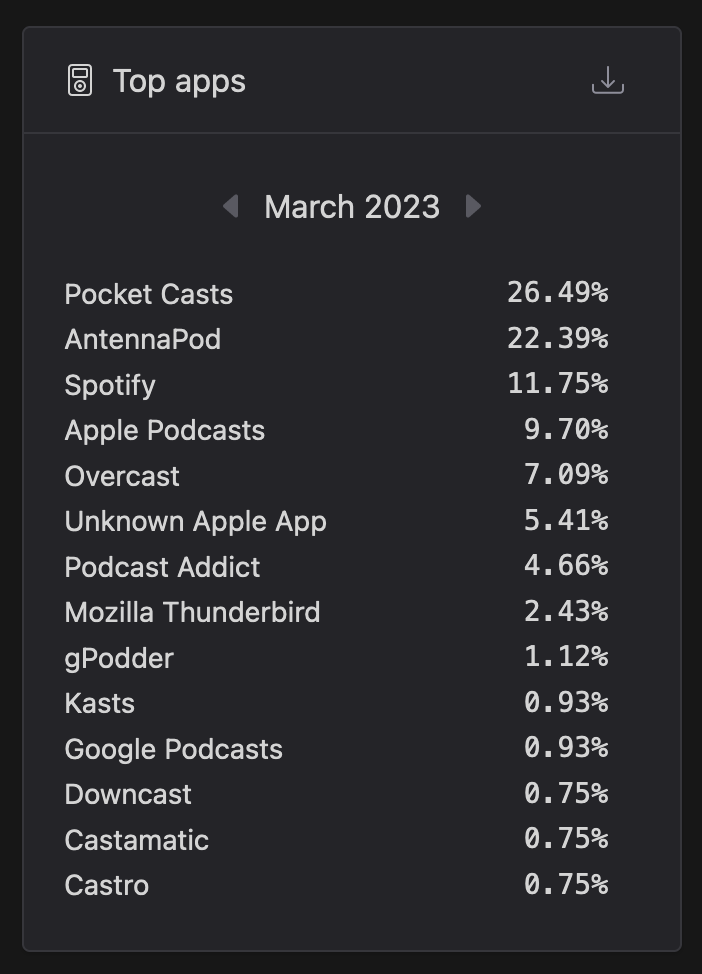Click the Overcast entry
Screen dimensions: 702x974
336,476
